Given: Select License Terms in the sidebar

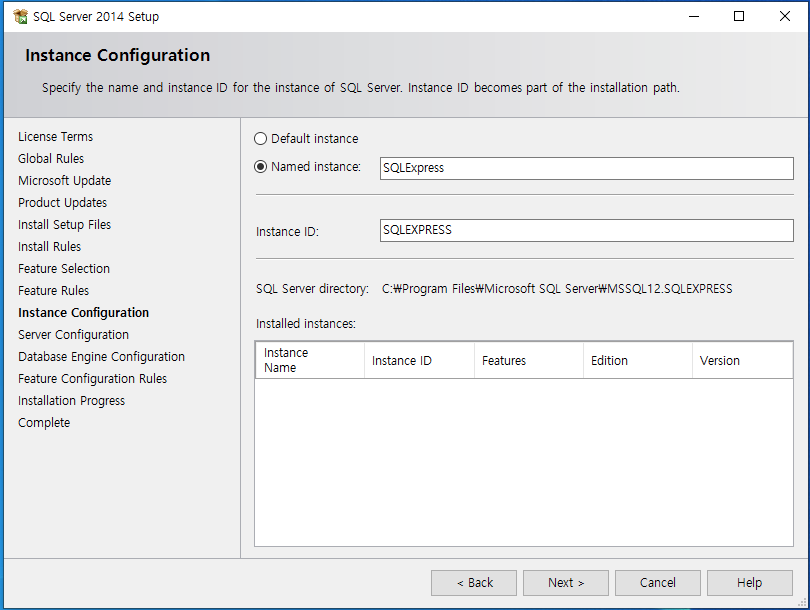Looking at the screenshot, I should point(55,136).
